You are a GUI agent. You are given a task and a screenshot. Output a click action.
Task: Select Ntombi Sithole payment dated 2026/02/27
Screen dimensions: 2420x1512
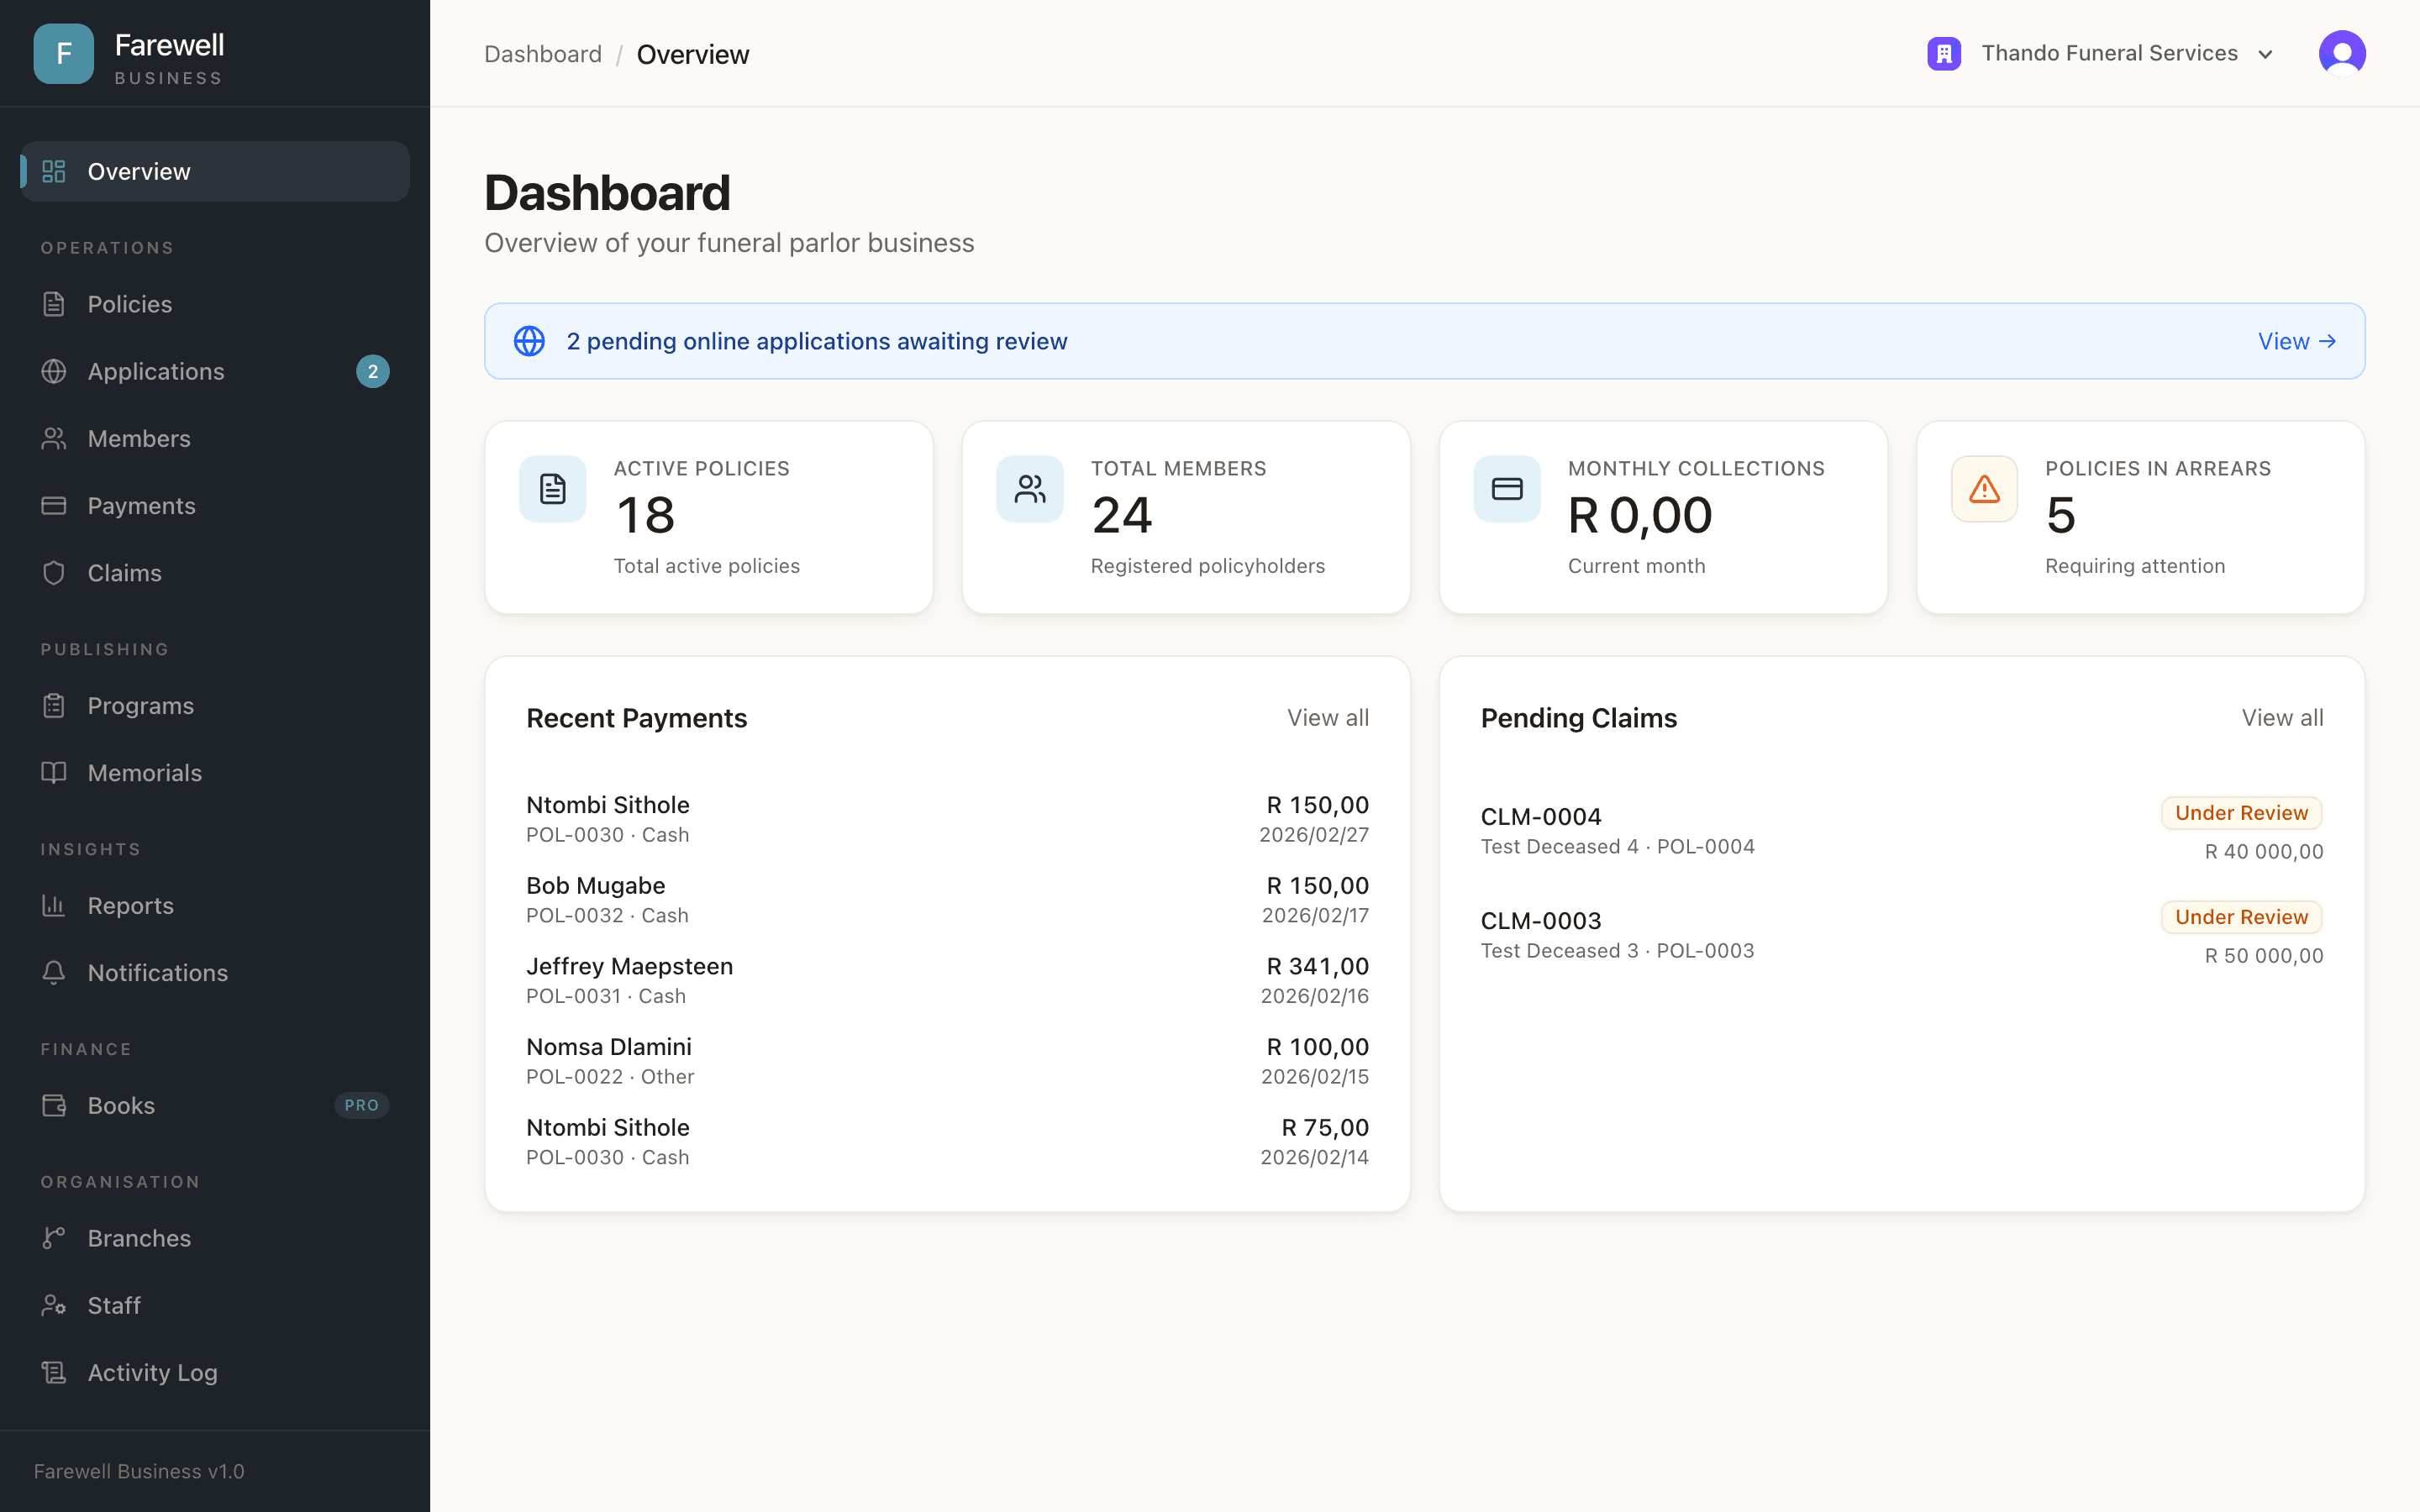(x=947, y=819)
